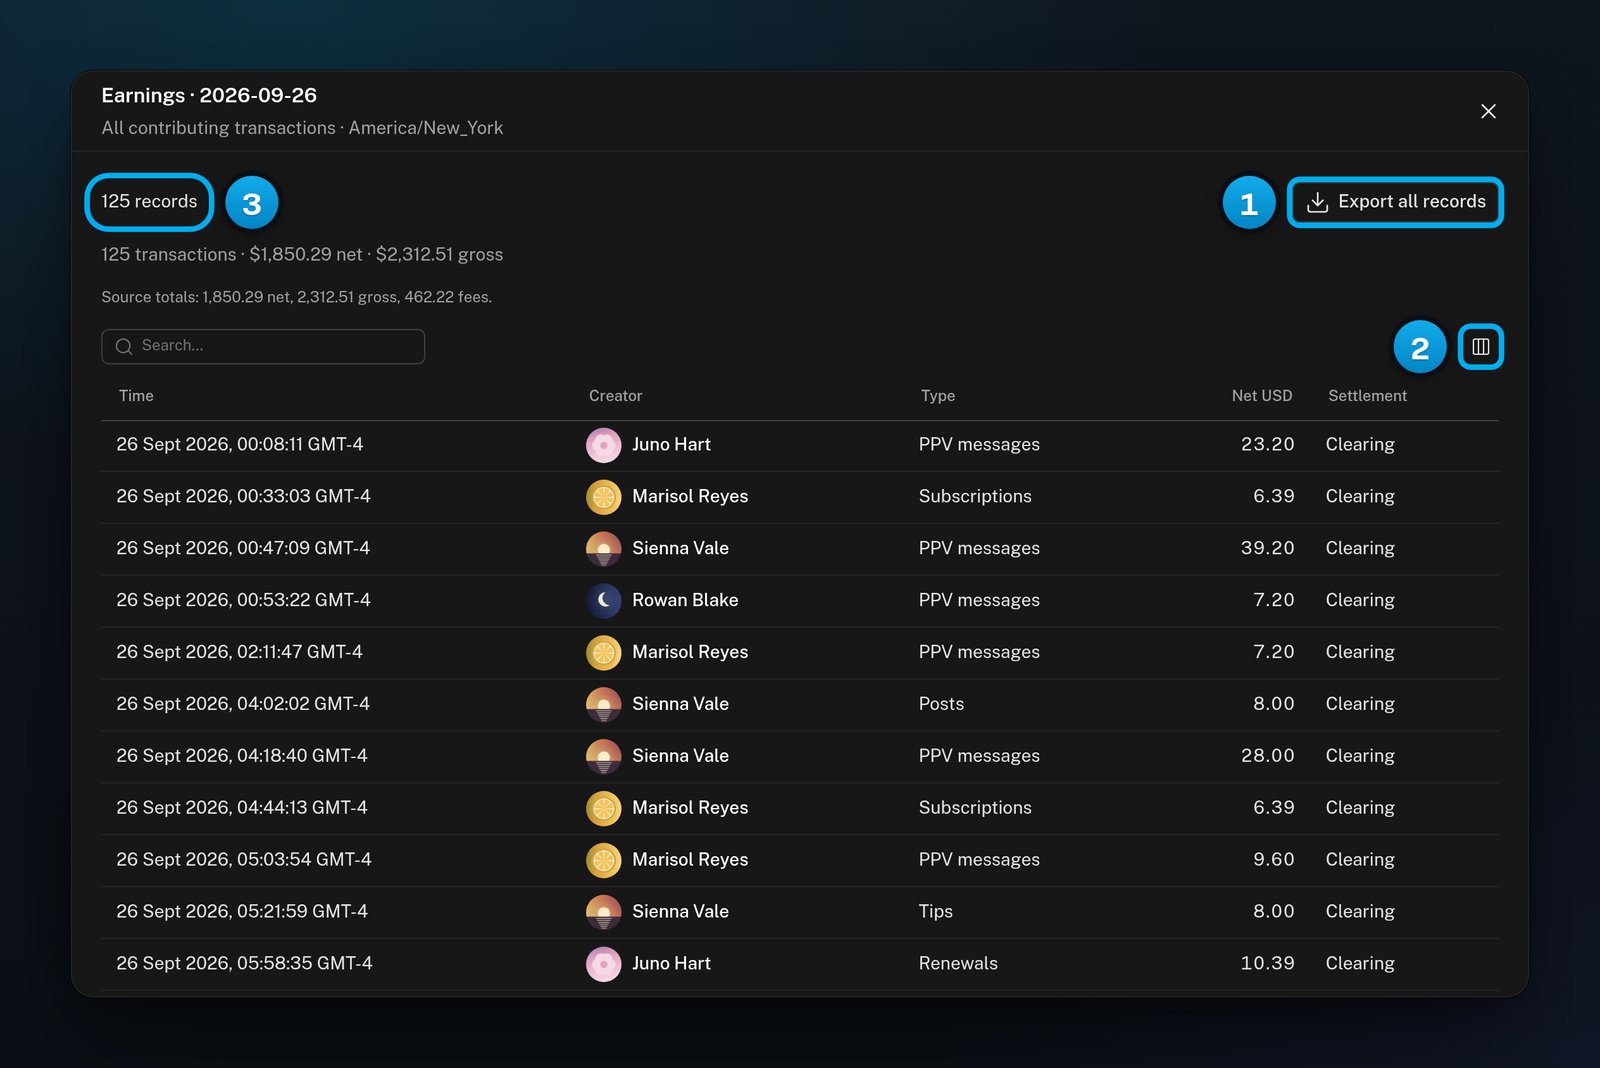Select timestamp 26 Sept 2026, 04:44:13 GMT-4
Screen dimensions: 1600x1068
coord(242,808)
